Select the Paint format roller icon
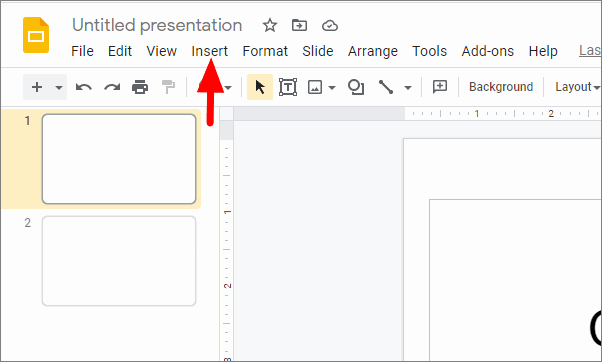602x362 pixels. click(168, 87)
